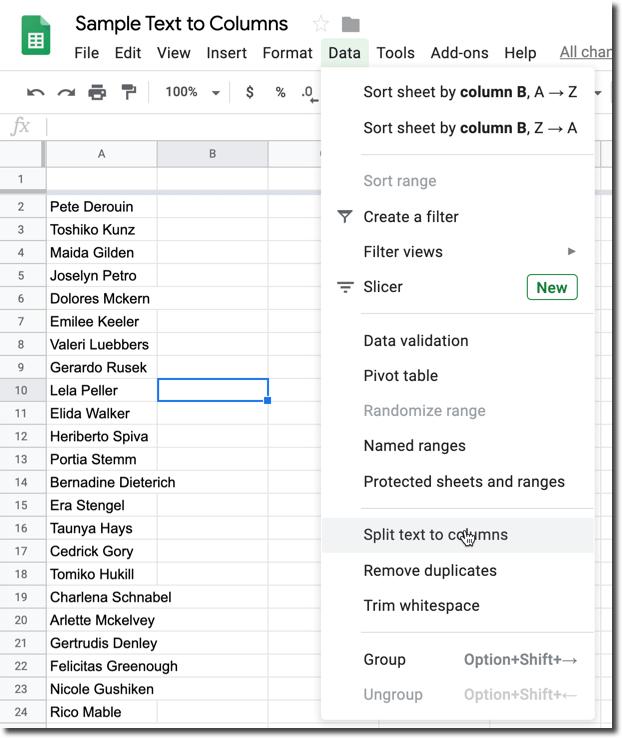The height and width of the screenshot is (738, 622).
Task: Format as currency with dollar icon
Action: coord(250,92)
